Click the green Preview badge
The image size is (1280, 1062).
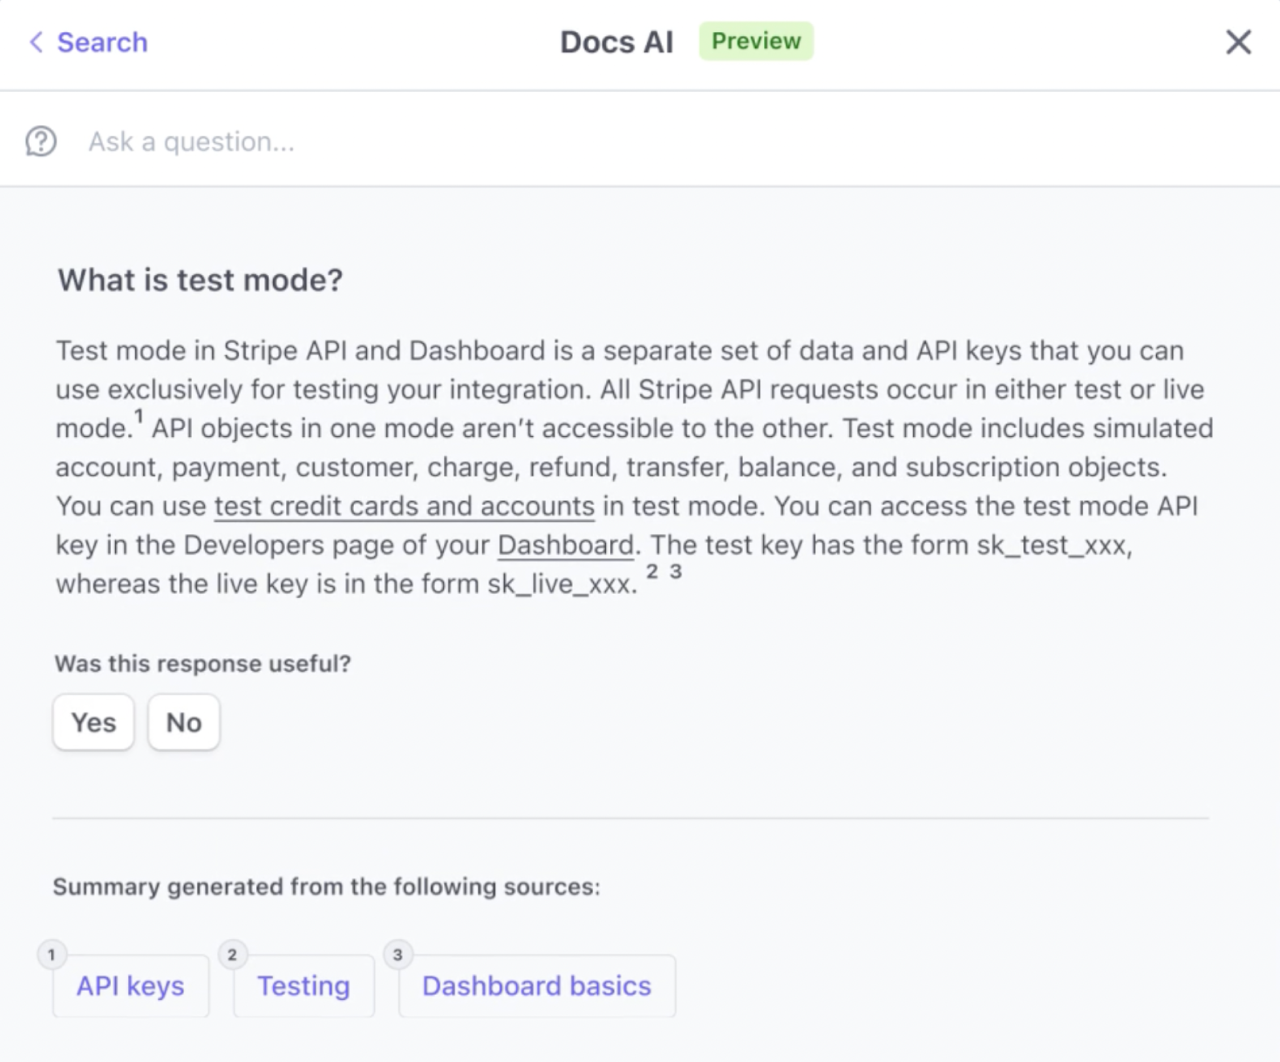(756, 41)
